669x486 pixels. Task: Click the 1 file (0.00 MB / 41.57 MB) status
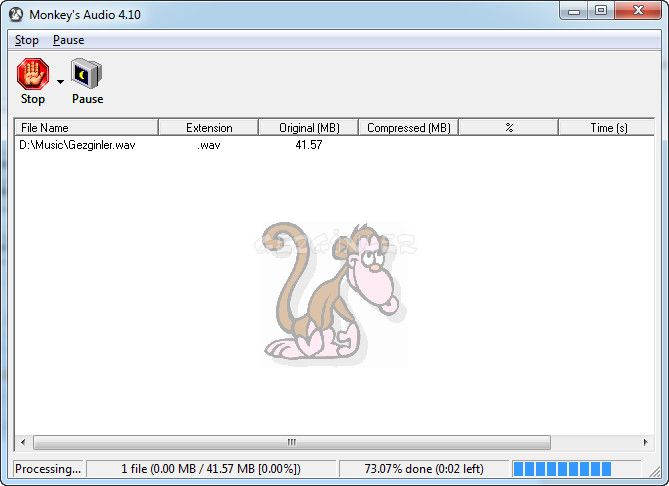211,469
